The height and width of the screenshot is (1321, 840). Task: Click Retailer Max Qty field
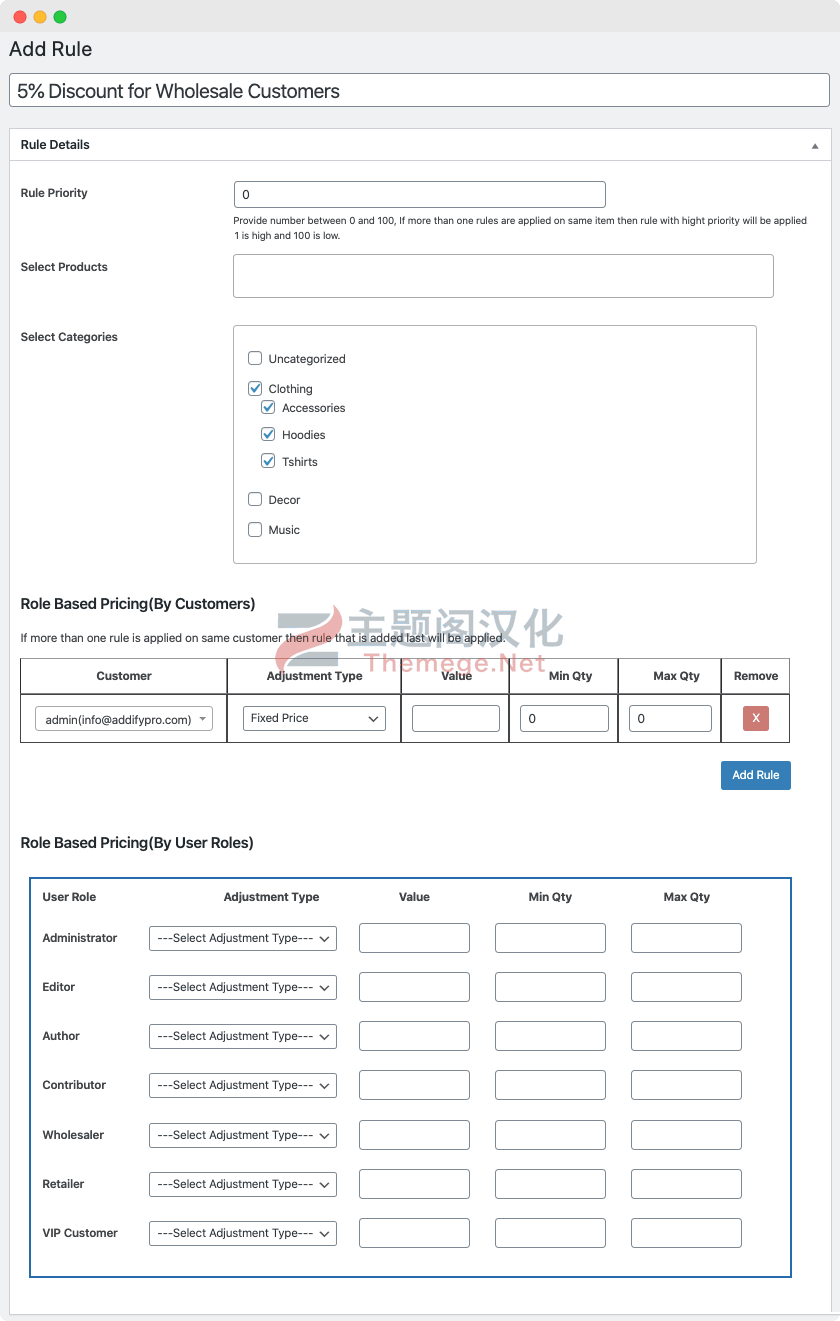[686, 1184]
